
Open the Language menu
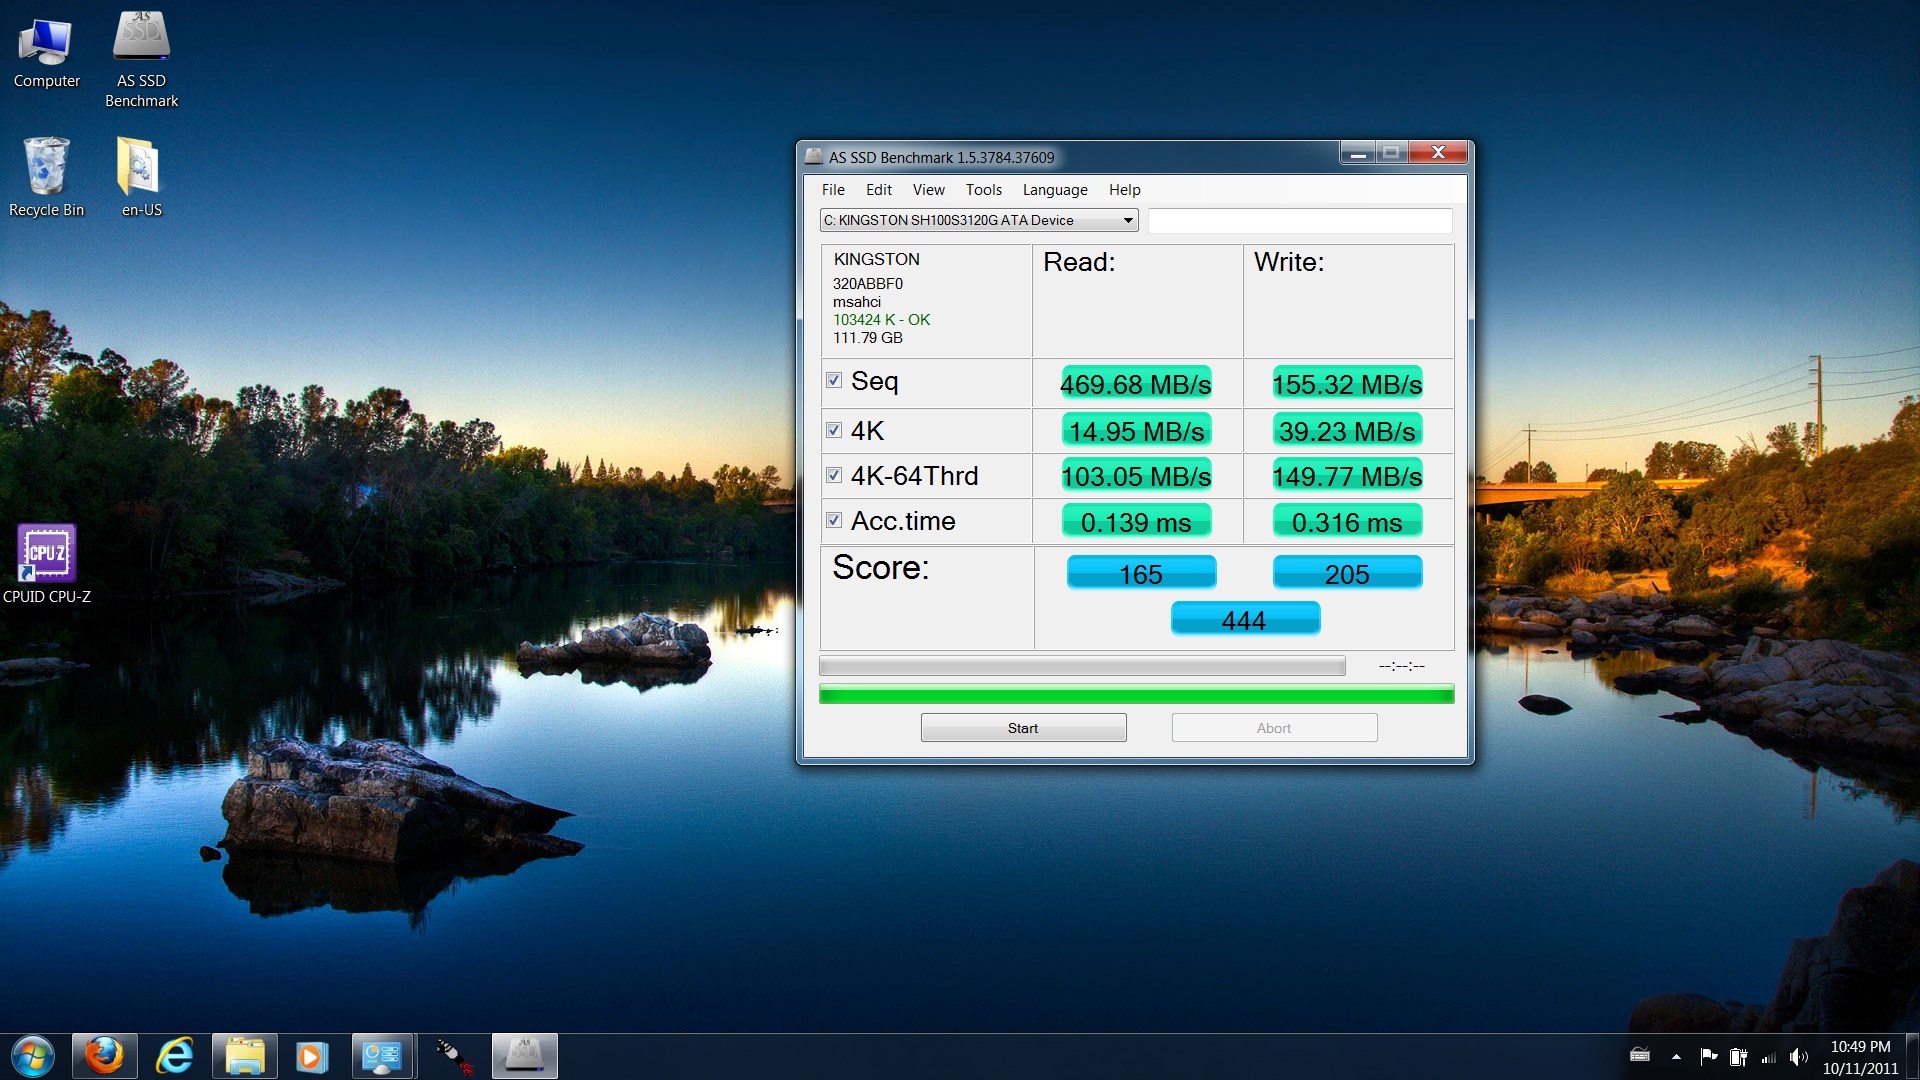[x=1055, y=190]
